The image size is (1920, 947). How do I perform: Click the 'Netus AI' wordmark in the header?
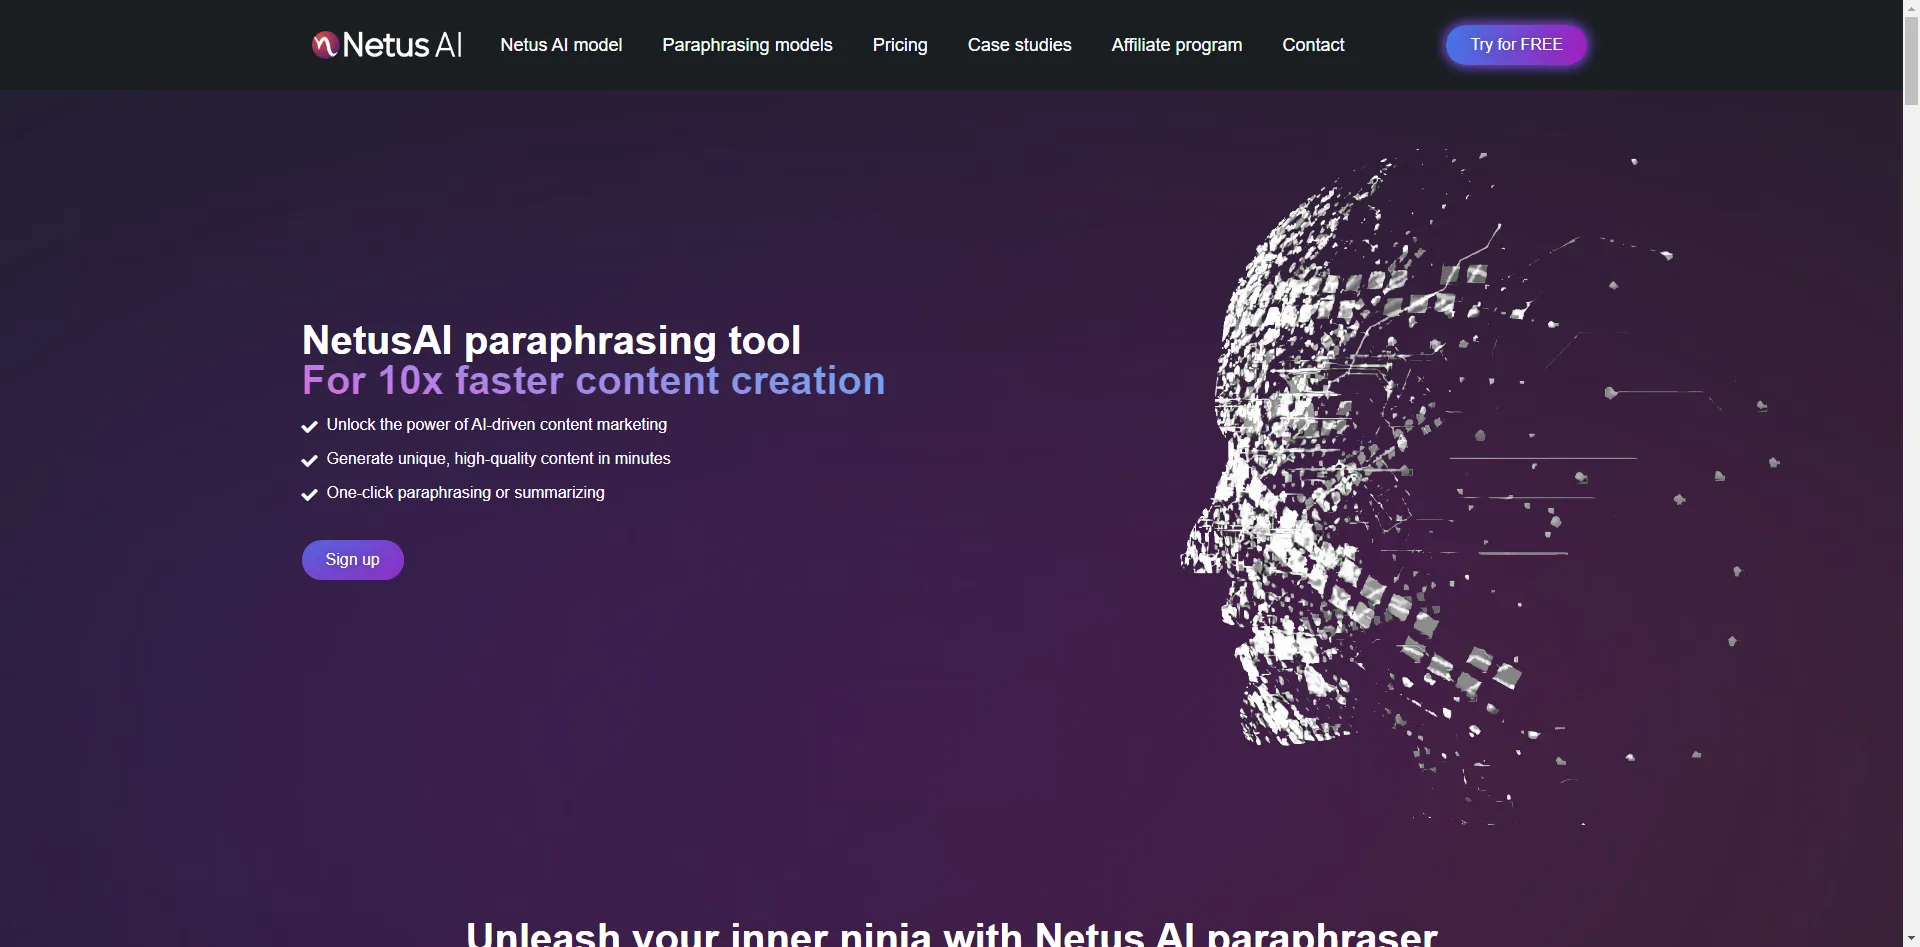pos(403,44)
